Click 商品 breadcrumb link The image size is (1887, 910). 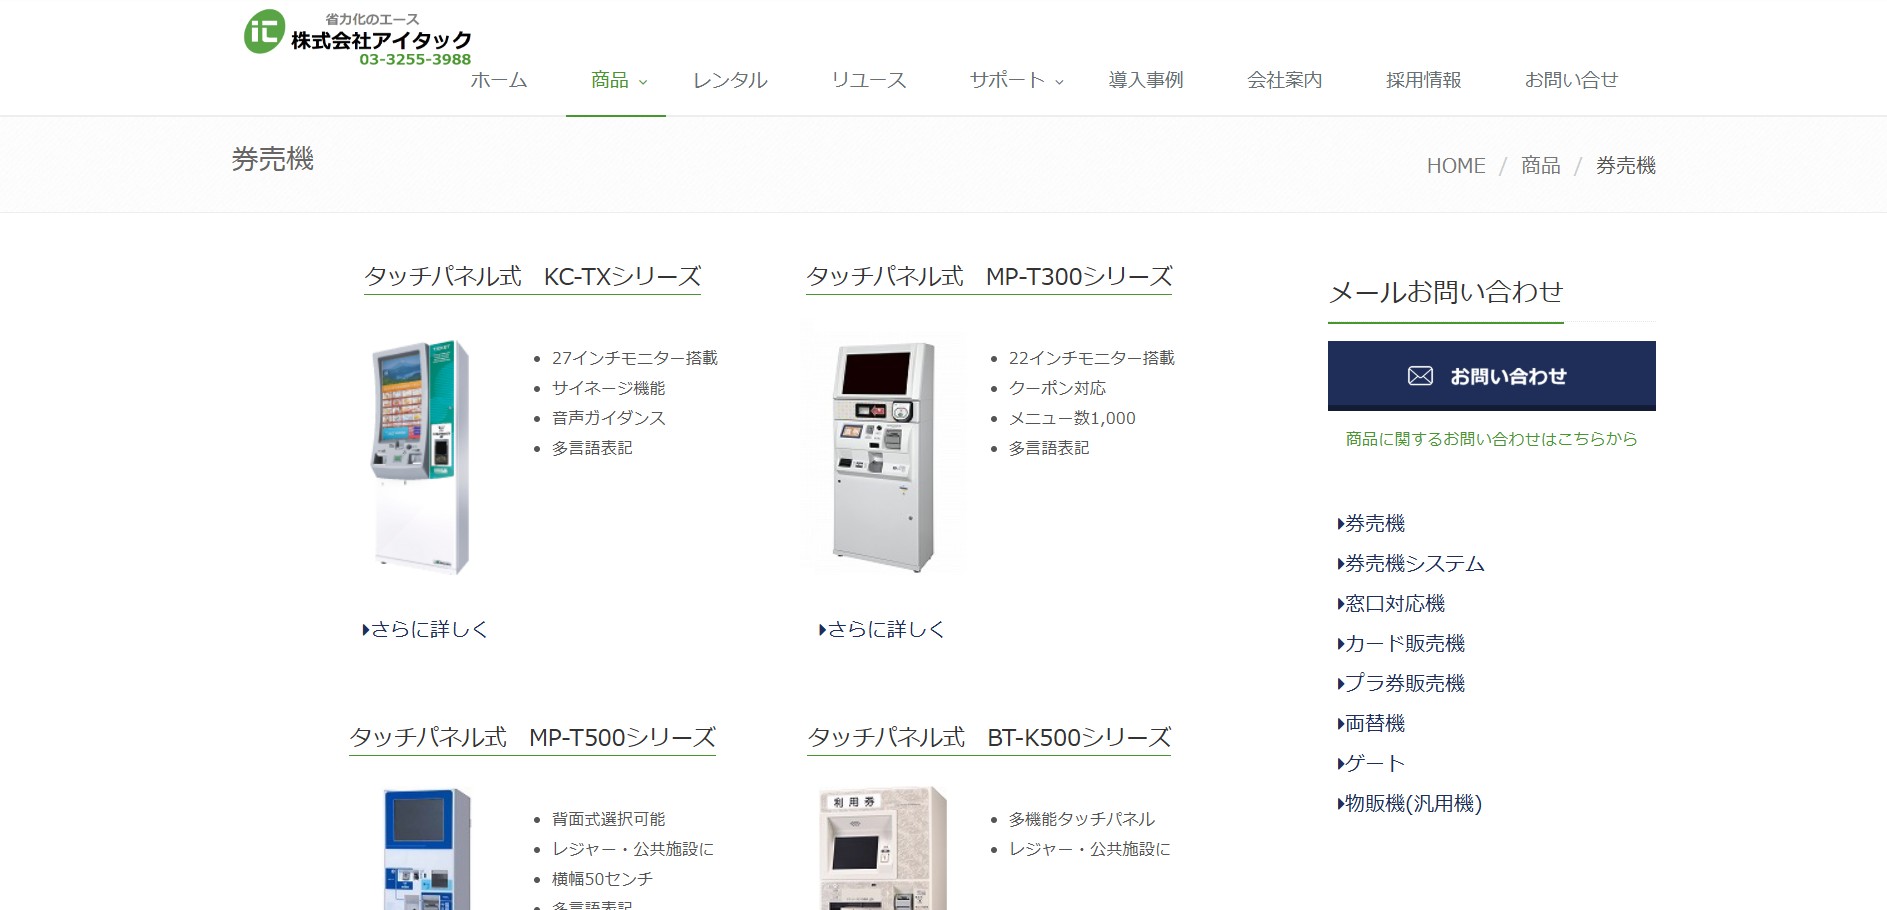(x=1541, y=166)
